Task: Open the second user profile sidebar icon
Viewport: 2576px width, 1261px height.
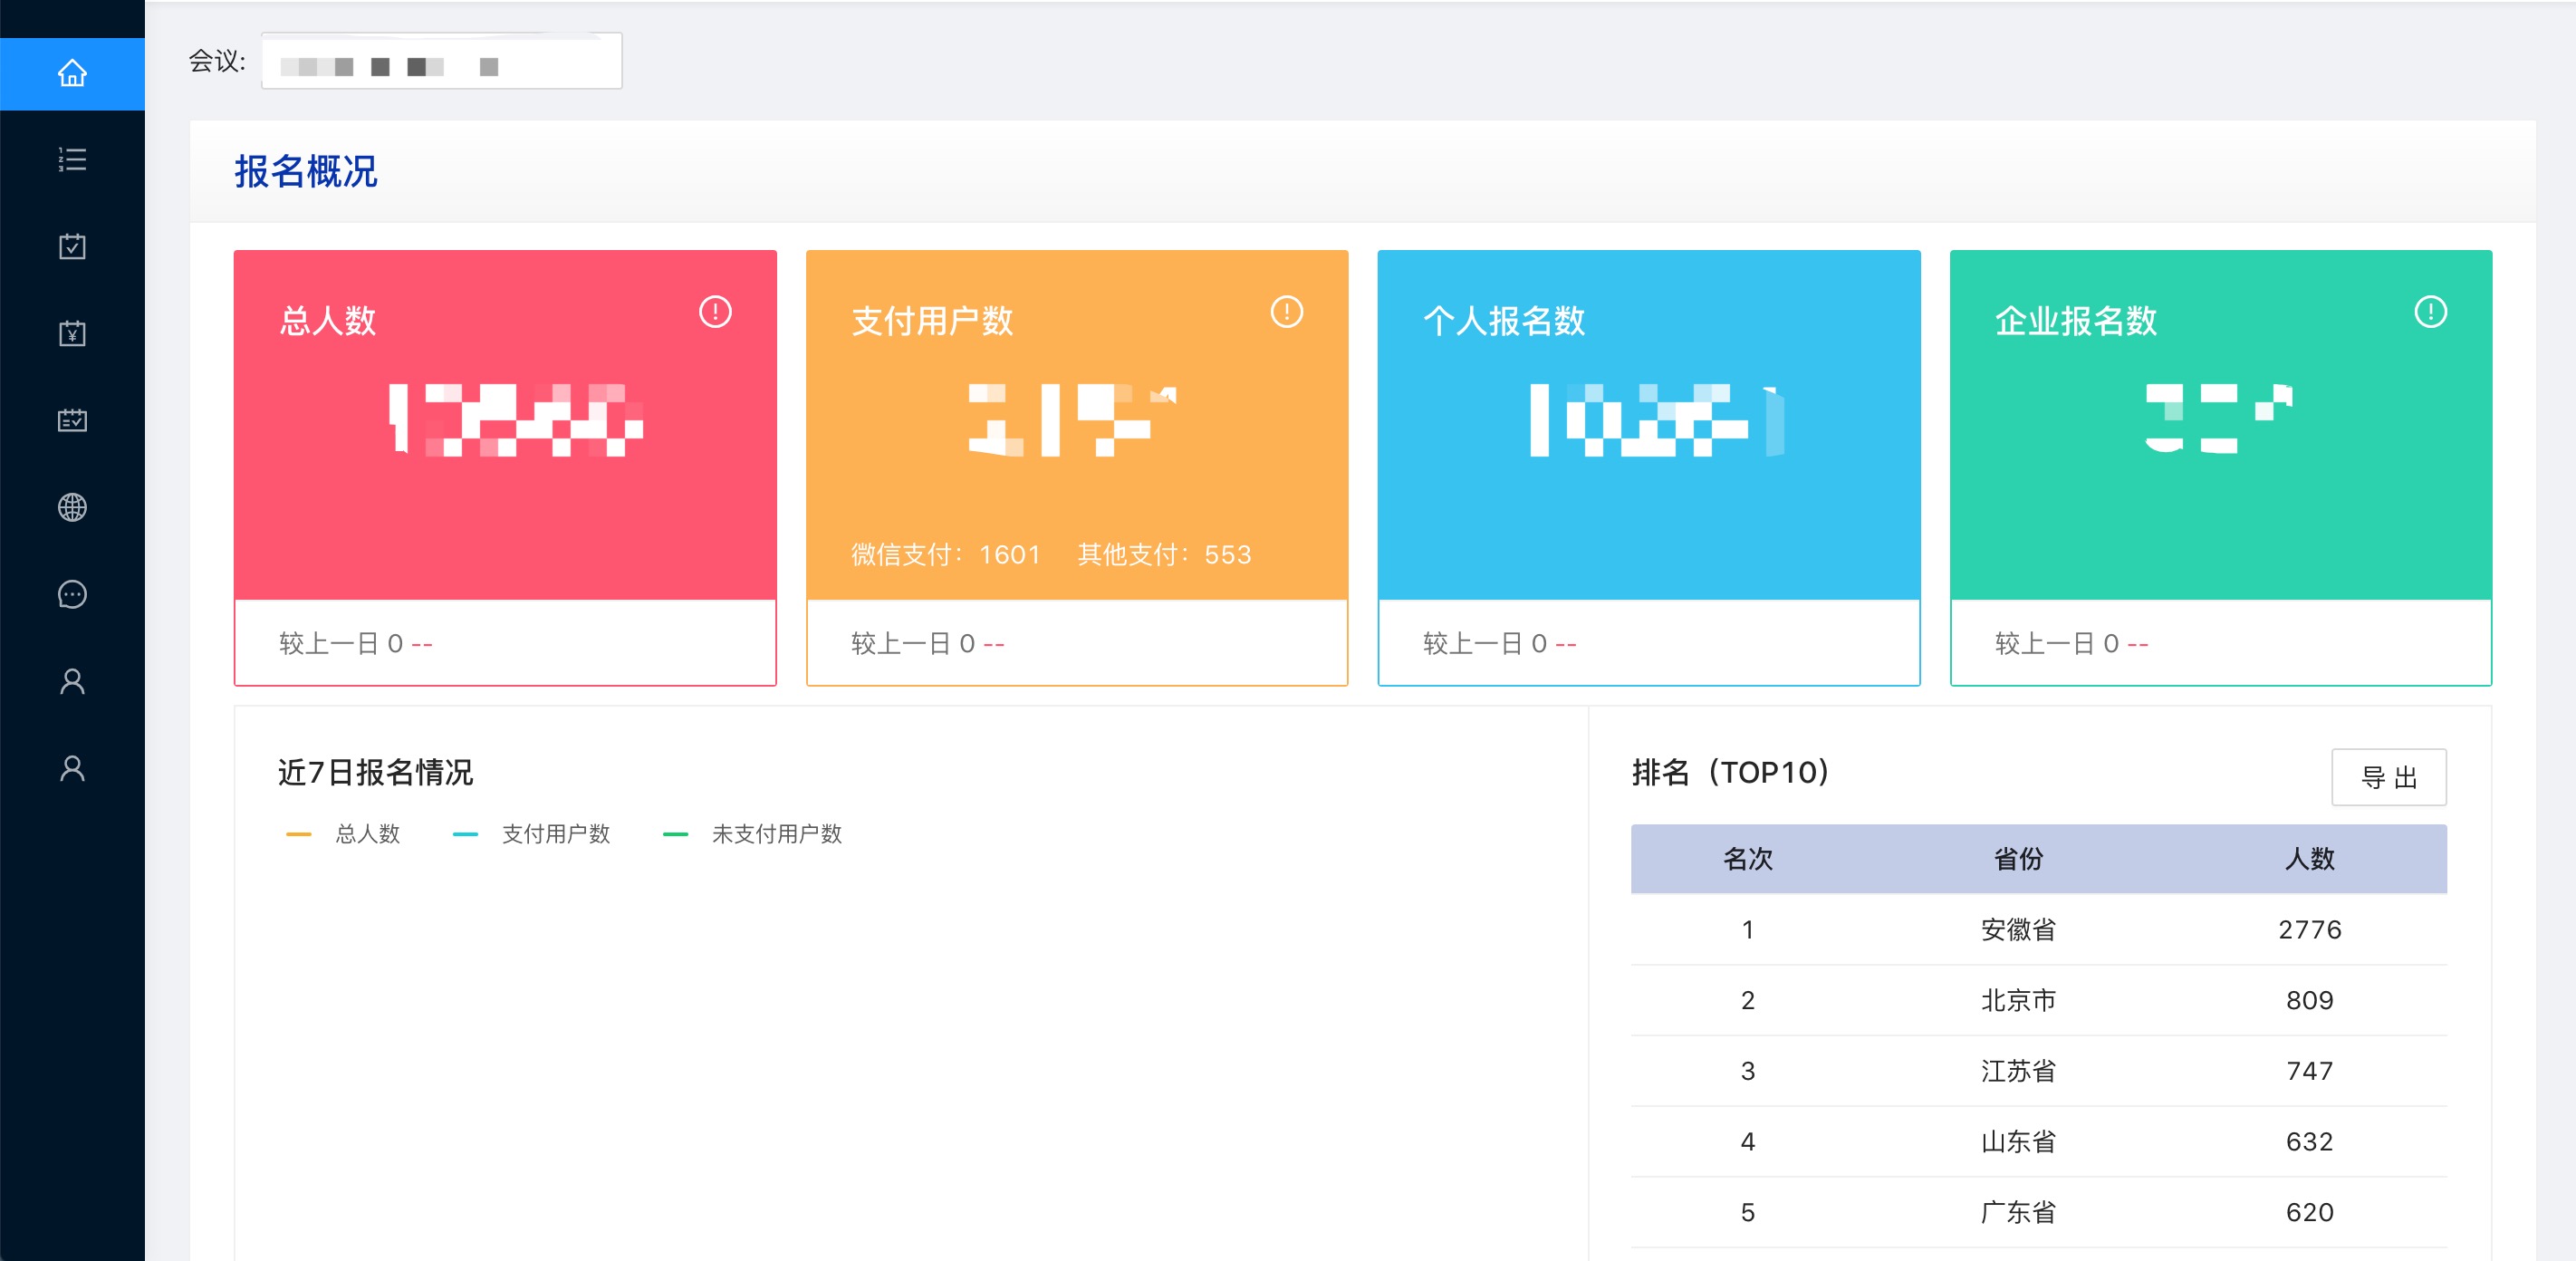Action: 72,768
